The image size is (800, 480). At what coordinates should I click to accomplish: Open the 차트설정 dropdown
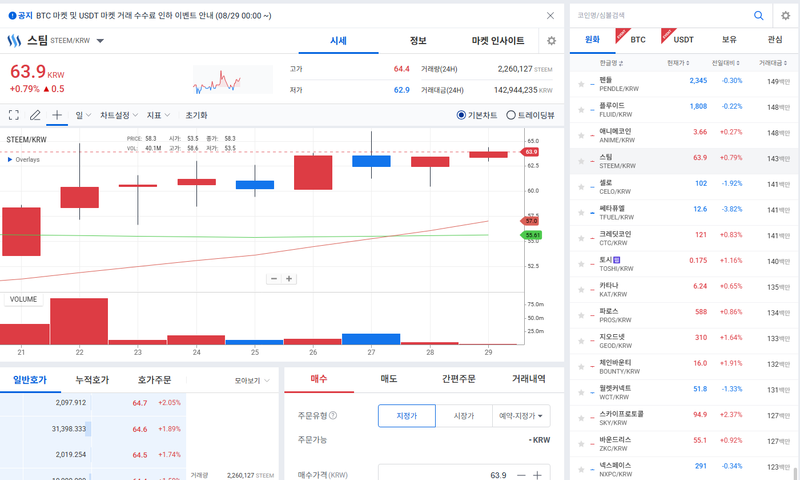(x=119, y=115)
